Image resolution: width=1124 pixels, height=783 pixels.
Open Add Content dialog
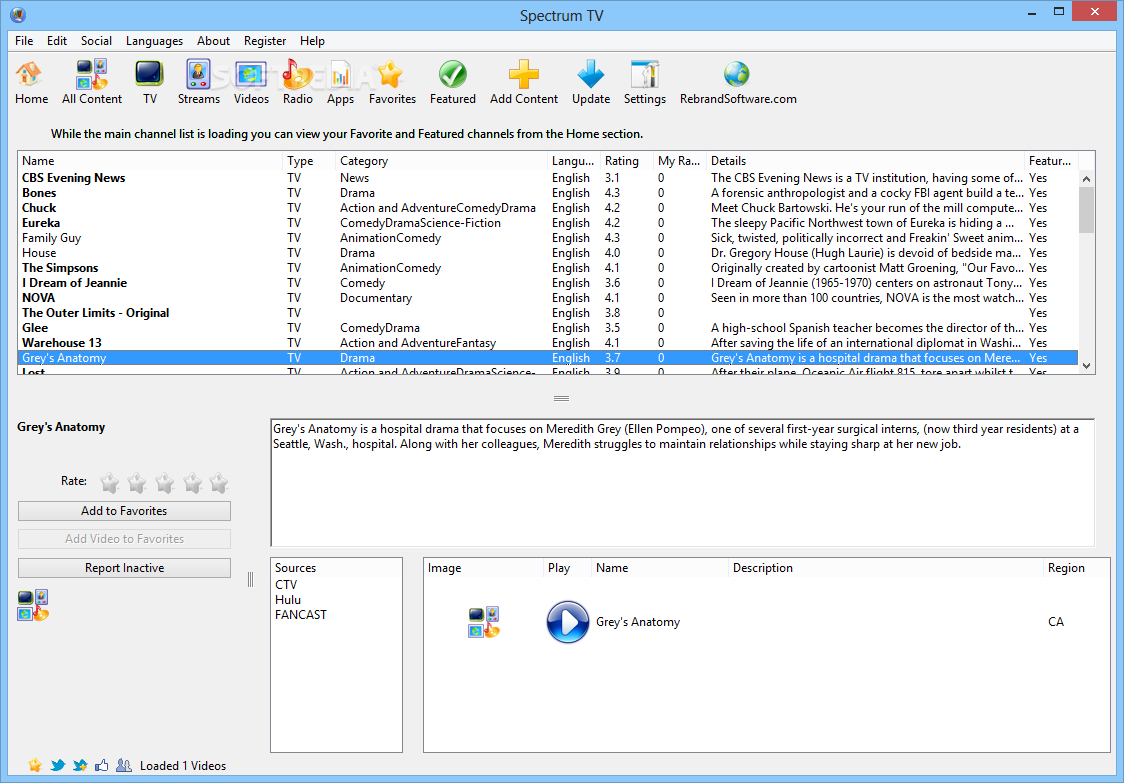[523, 82]
